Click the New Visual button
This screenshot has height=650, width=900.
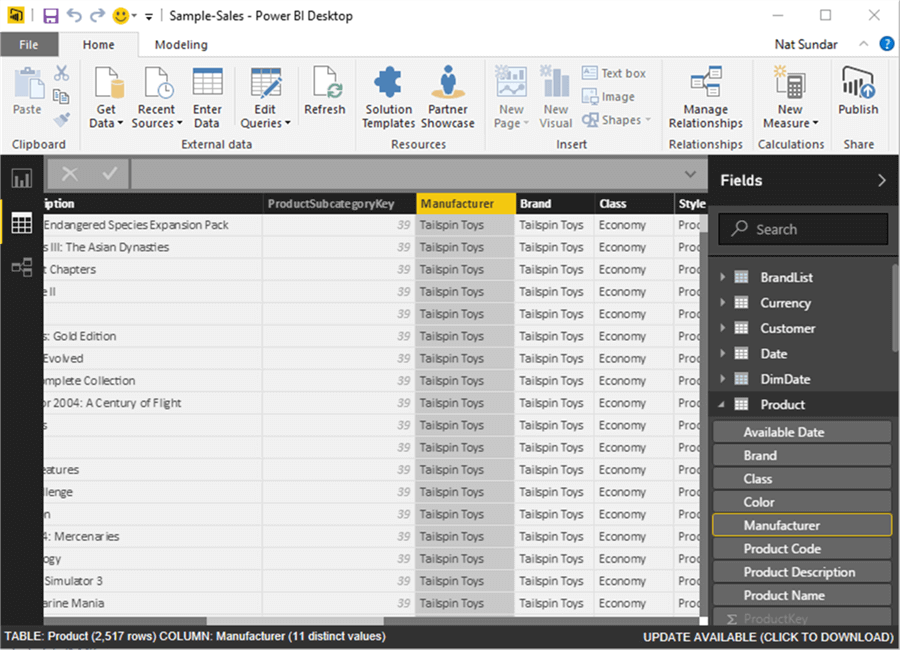pyautogui.click(x=556, y=98)
